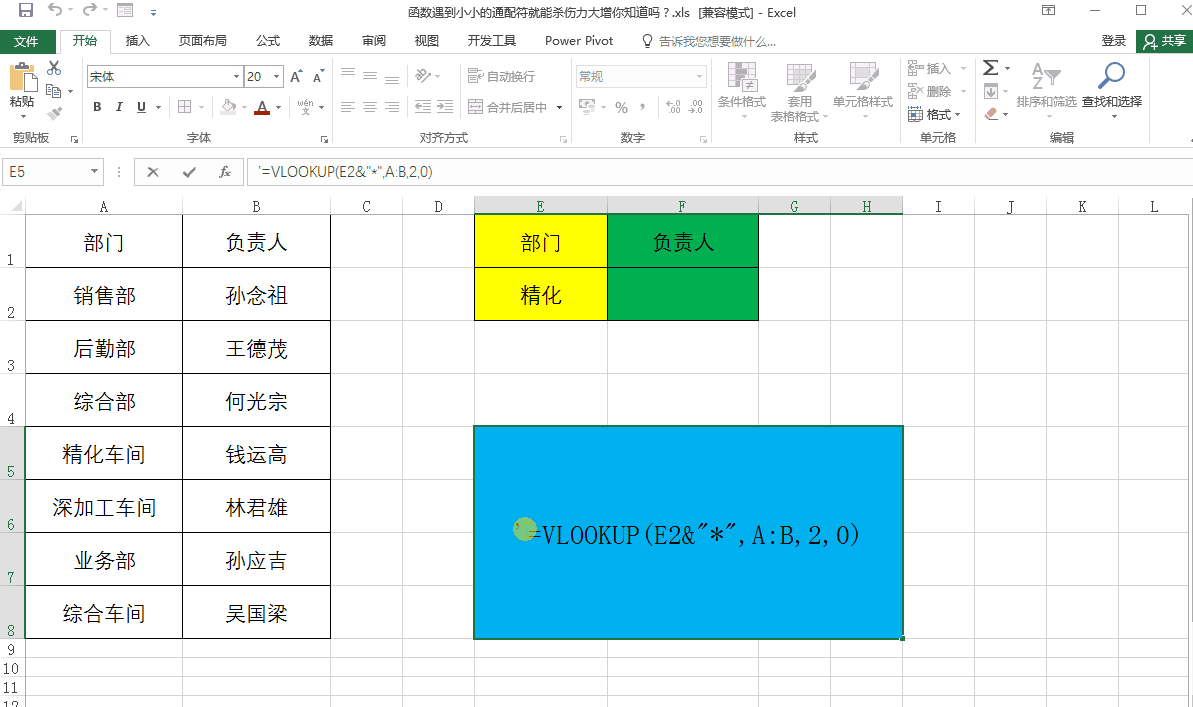Screen dimensions: 1193x707
Task: Apply red font color button
Action: tap(262, 107)
